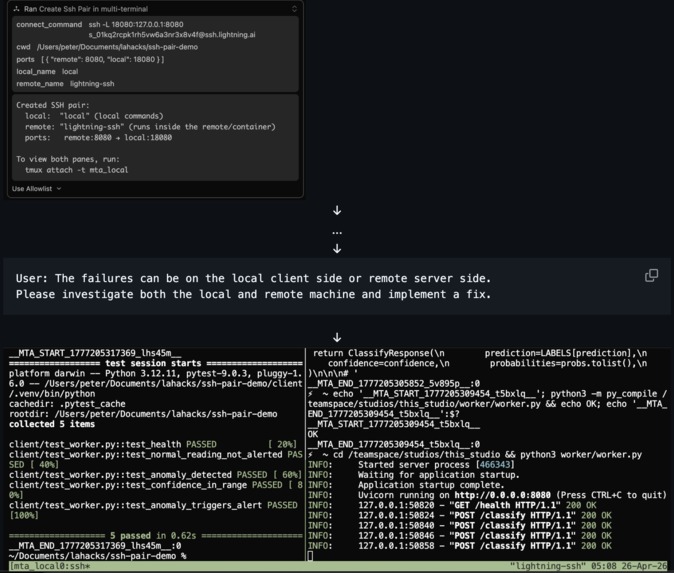Click the test_health PASSED line
The image size is (674, 573).
153,444
